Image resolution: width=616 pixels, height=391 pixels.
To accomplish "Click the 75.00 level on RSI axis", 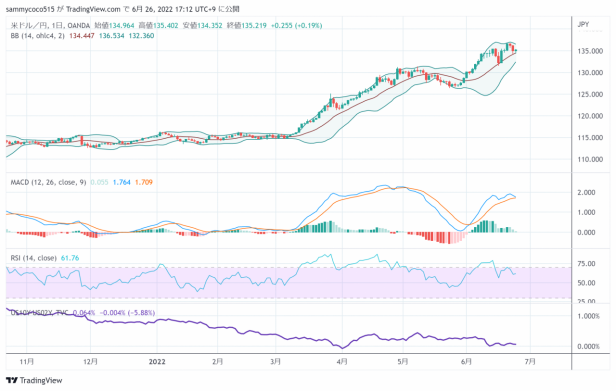I will click(x=586, y=264).
